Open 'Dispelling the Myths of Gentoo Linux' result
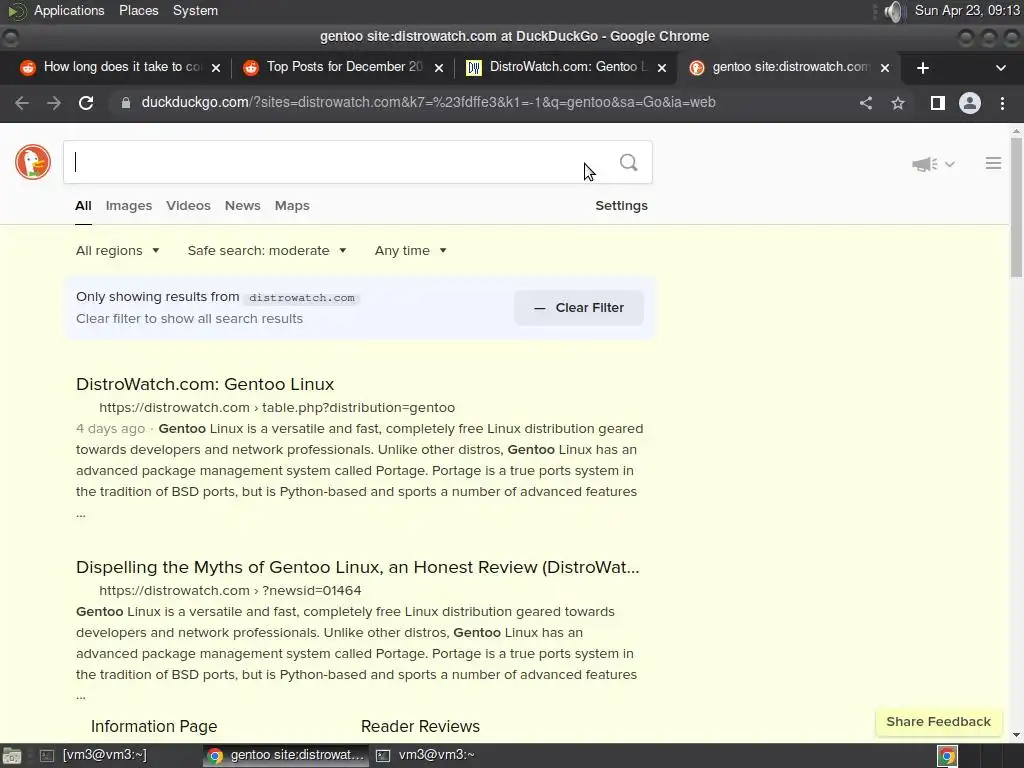 click(357, 567)
